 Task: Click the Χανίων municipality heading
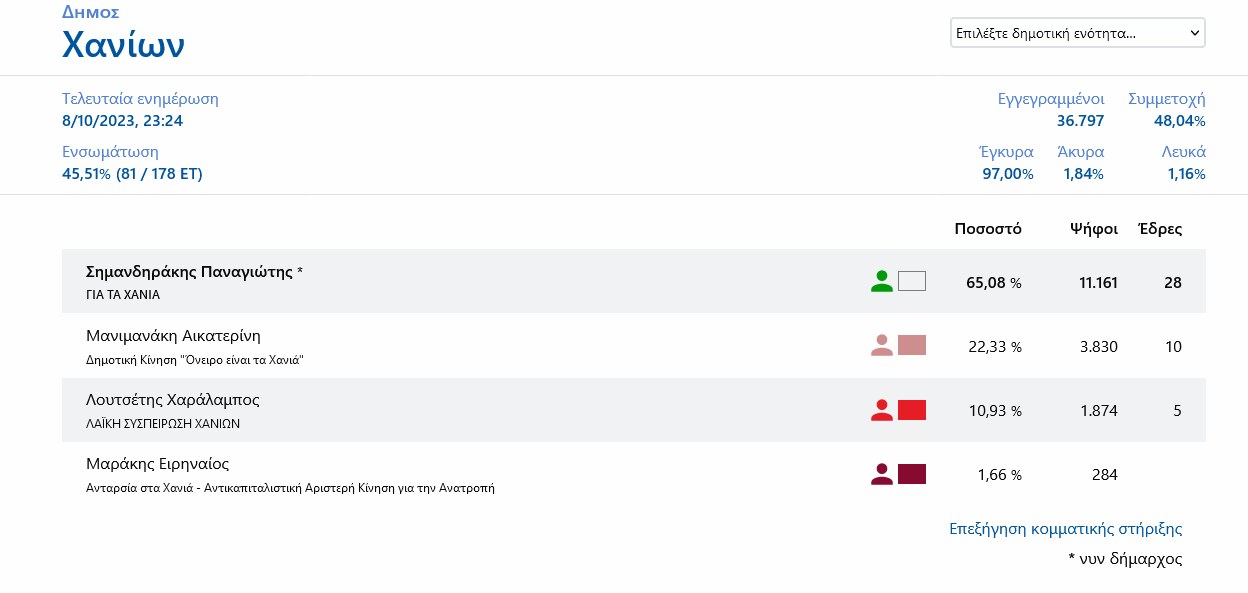click(x=123, y=46)
